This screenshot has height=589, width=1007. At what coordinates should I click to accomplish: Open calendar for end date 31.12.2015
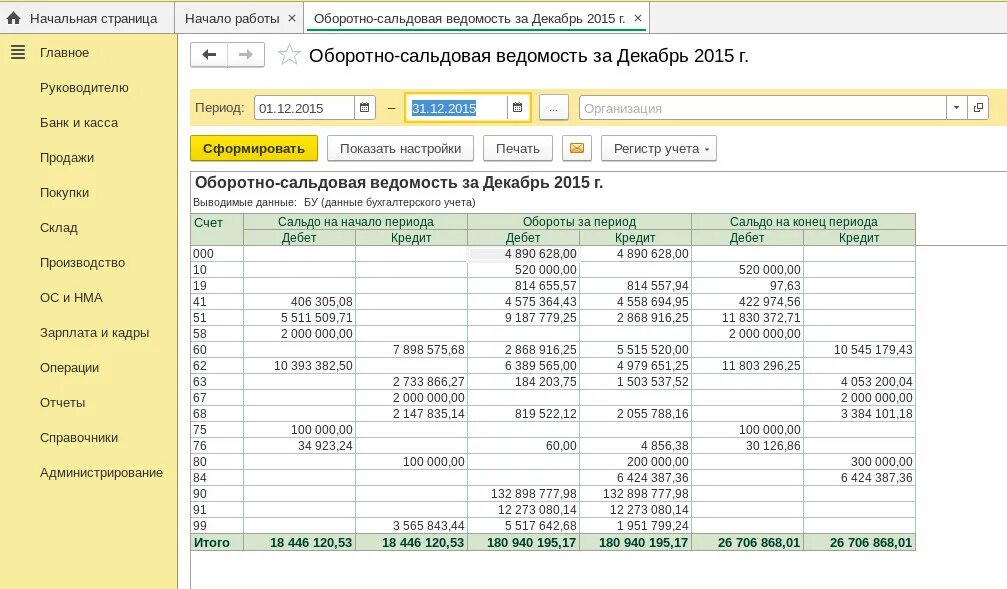(518, 108)
